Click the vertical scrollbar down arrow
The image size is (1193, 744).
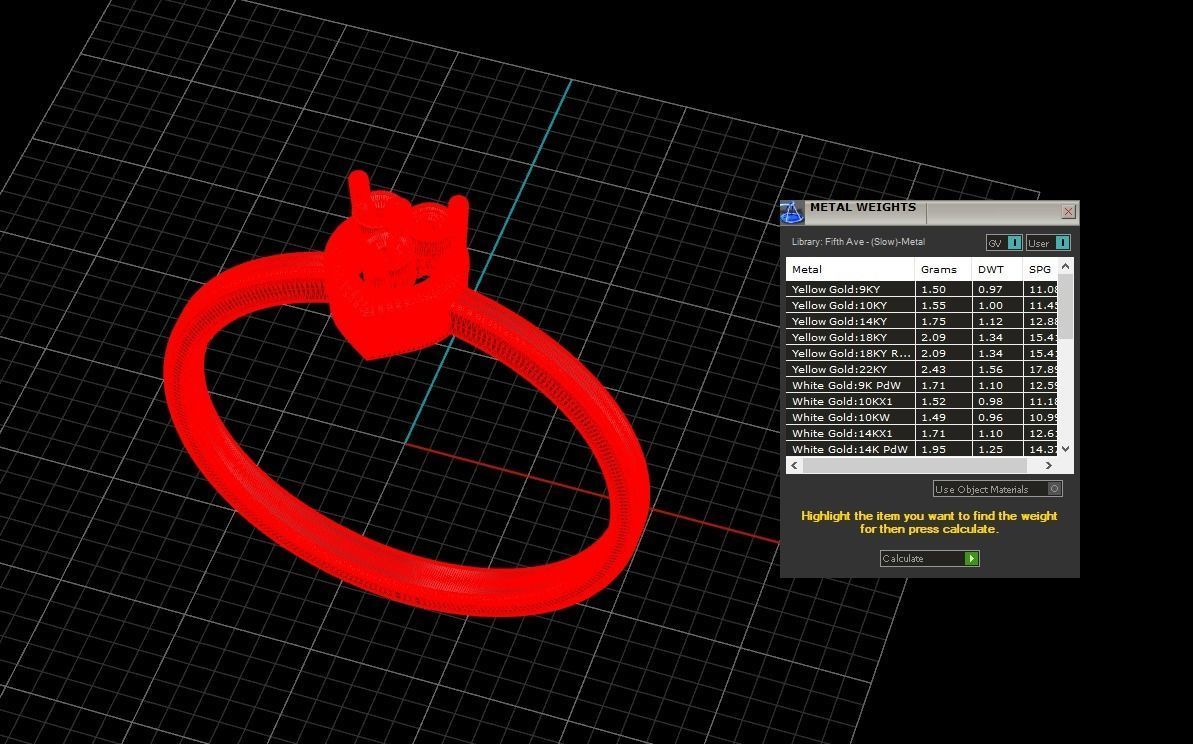[1065, 449]
